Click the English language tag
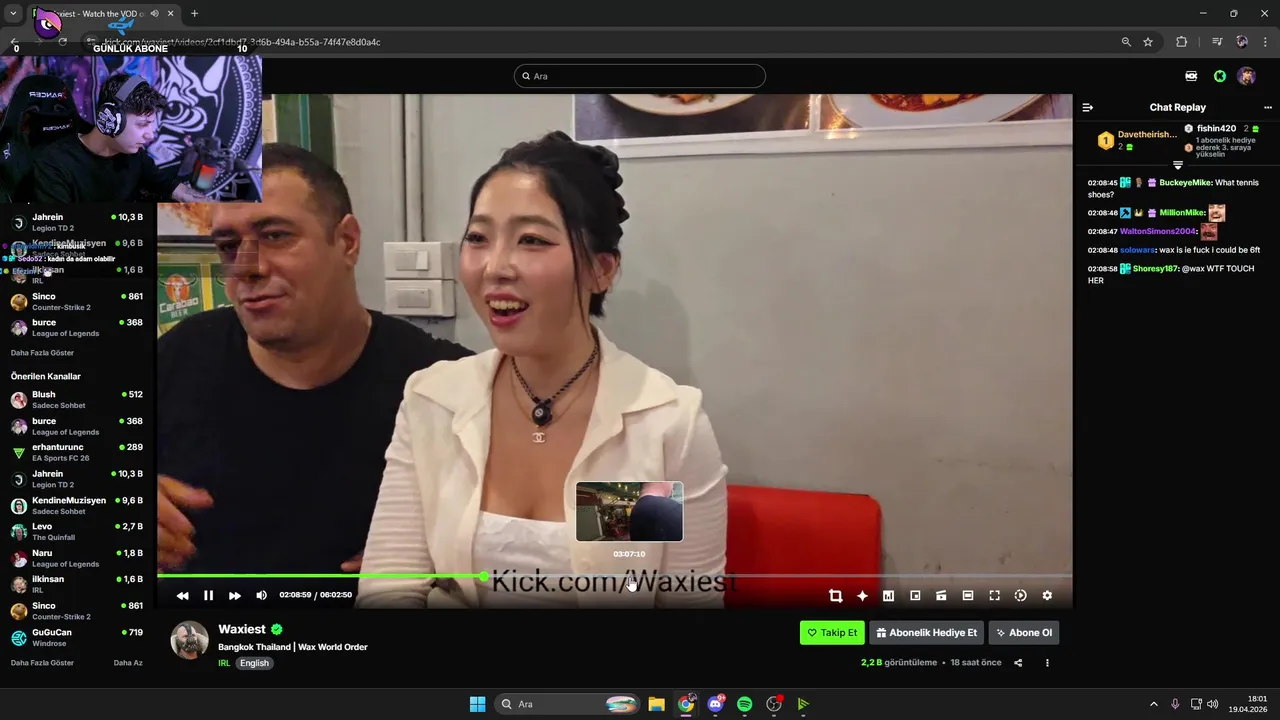 point(254,663)
